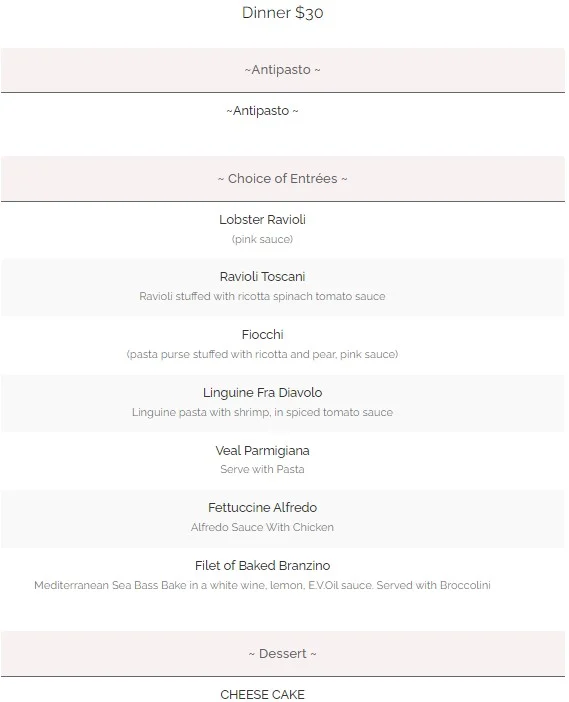Image resolution: width=569 pixels, height=702 pixels.
Task: Select the Choice of Entrées header
Action: [x=282, y=179]
